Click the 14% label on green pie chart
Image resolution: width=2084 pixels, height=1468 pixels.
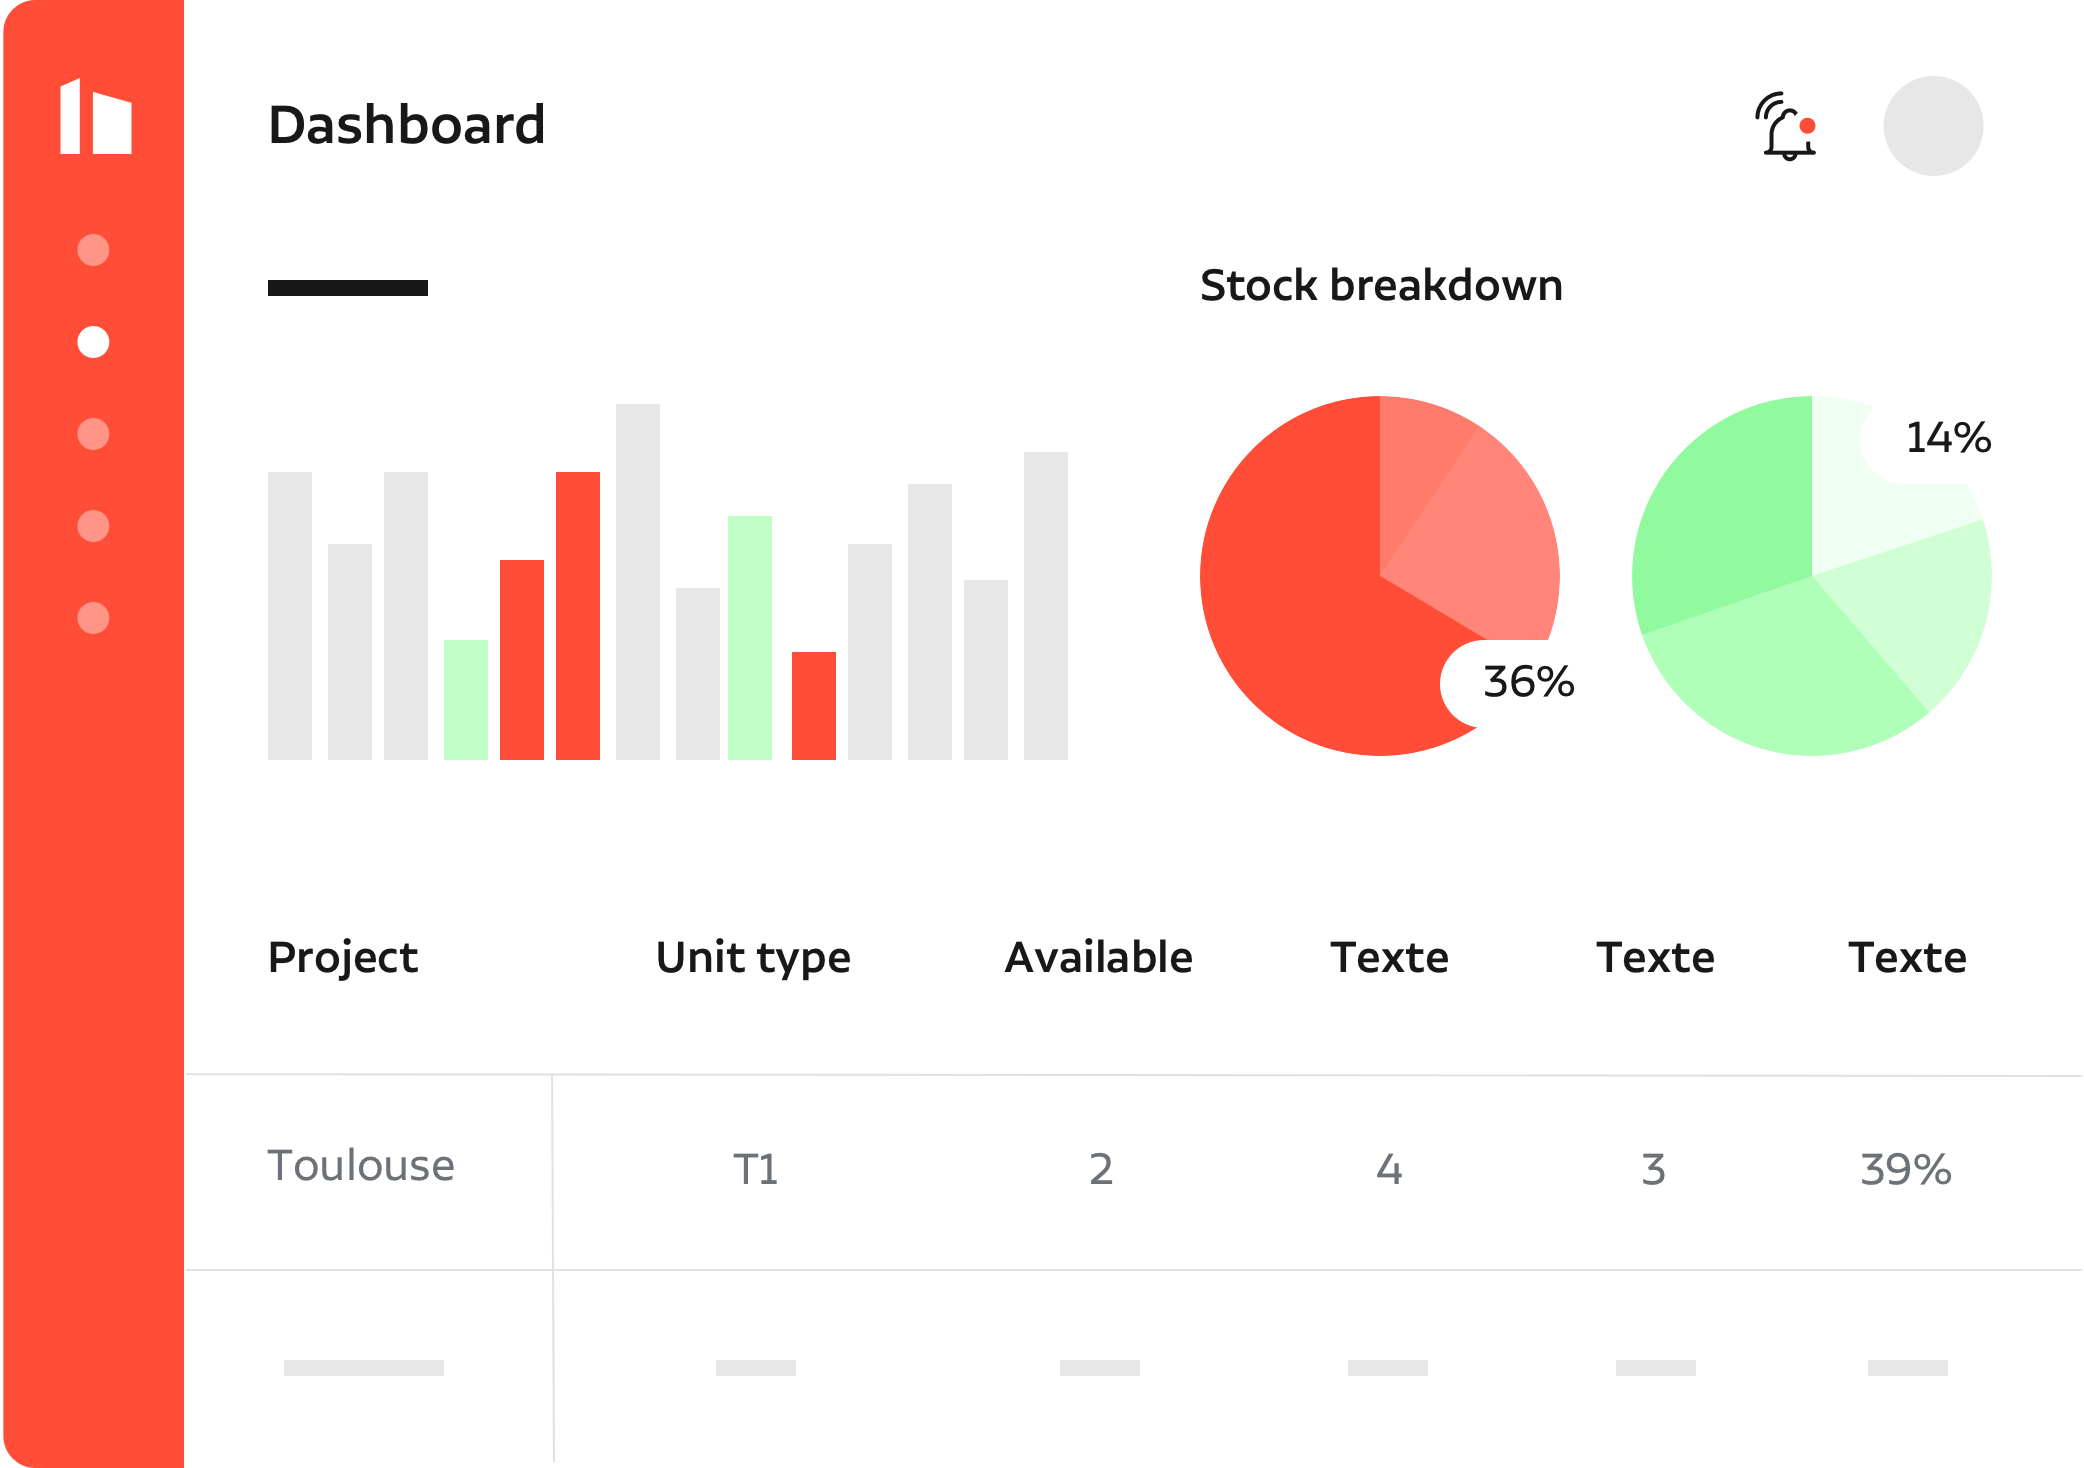(1948, 438)
